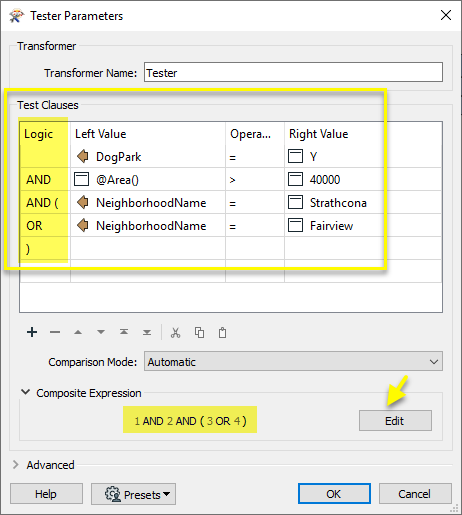This screenshot has width=462, height=515.
Task: Confirm dialog with OK button
Action: point(334,494)
